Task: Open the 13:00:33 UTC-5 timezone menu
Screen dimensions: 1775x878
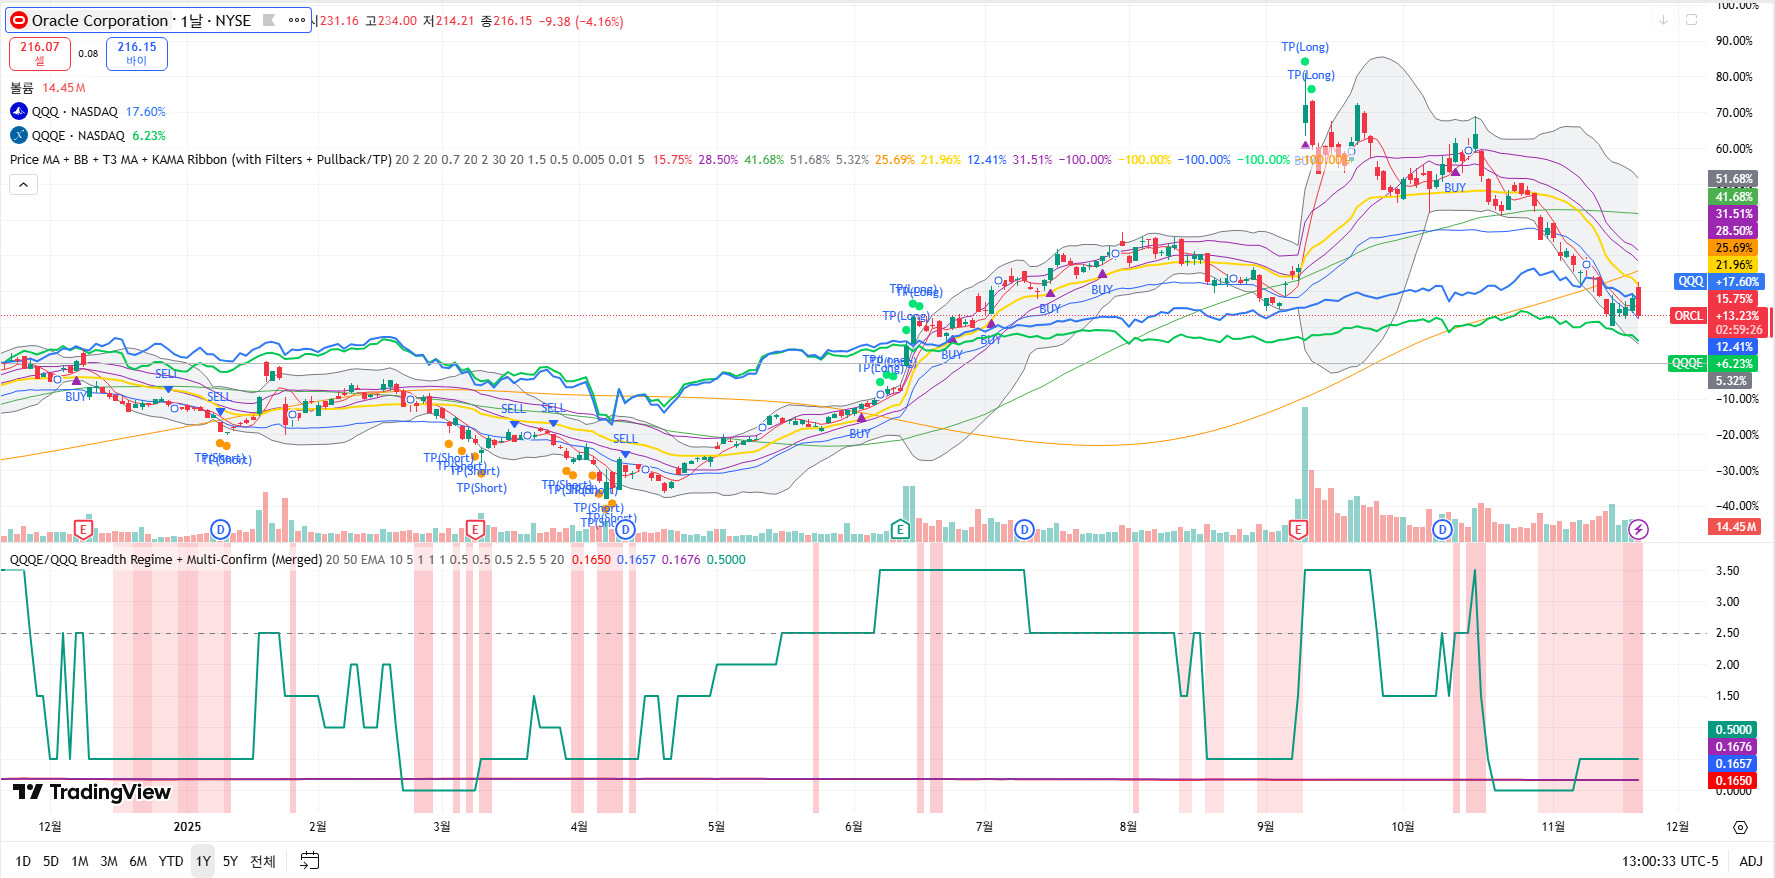Action: tap(1670, 861)
